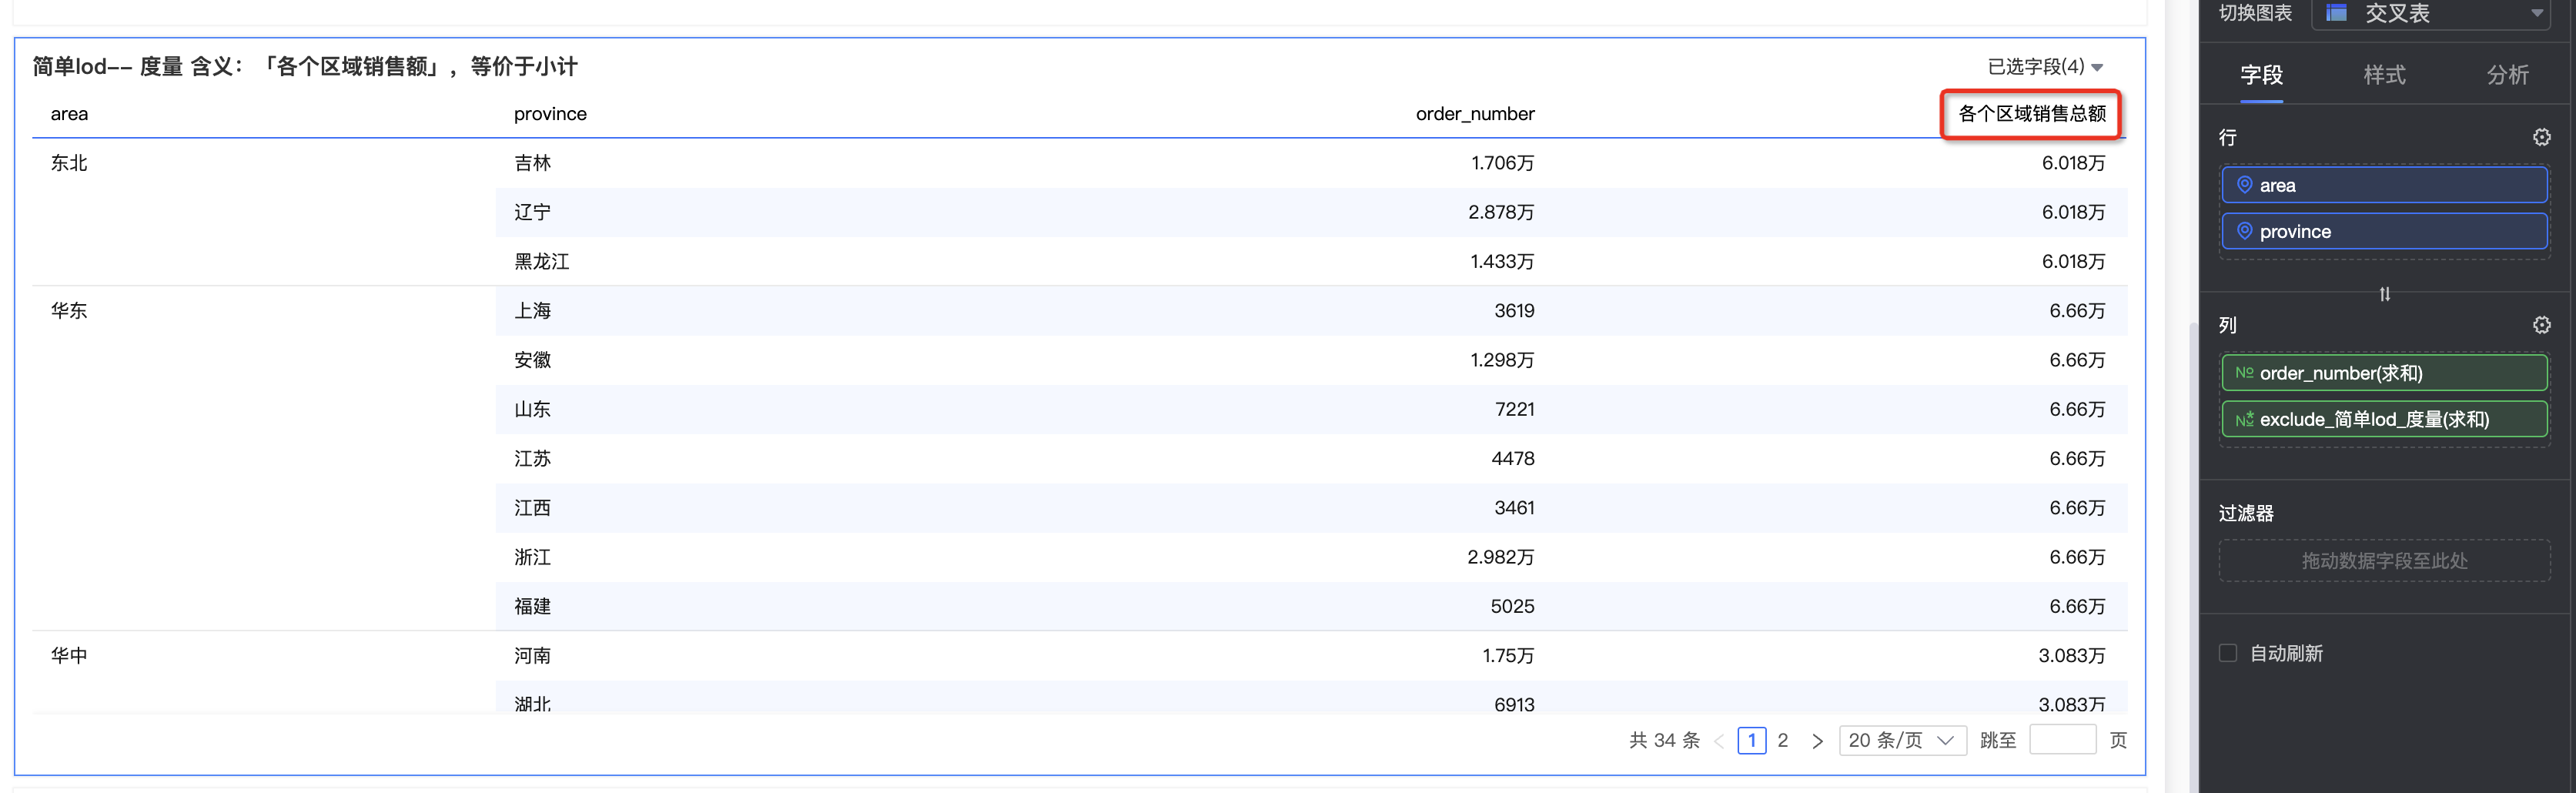2576x793 pixels.
Task: Switch to the 样式 tab
Action: point(2384,75)
